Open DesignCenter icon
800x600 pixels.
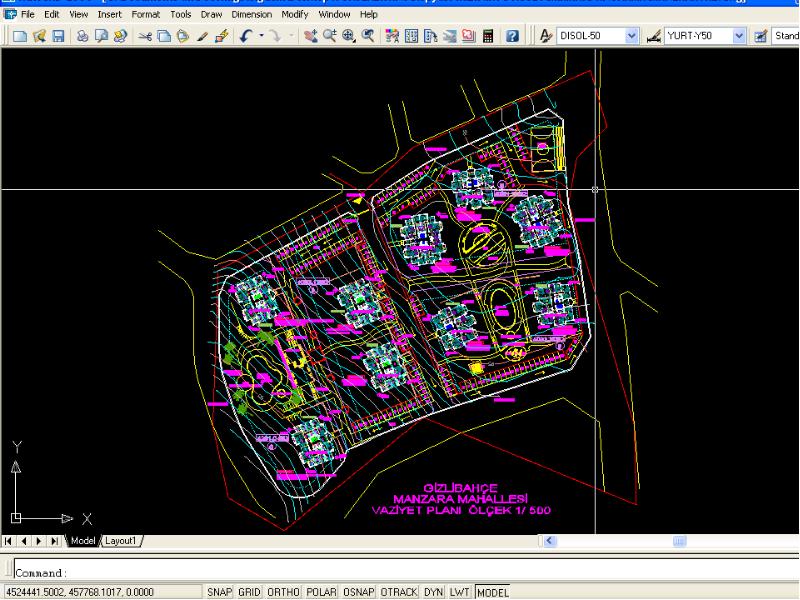[x=411, y=36]
